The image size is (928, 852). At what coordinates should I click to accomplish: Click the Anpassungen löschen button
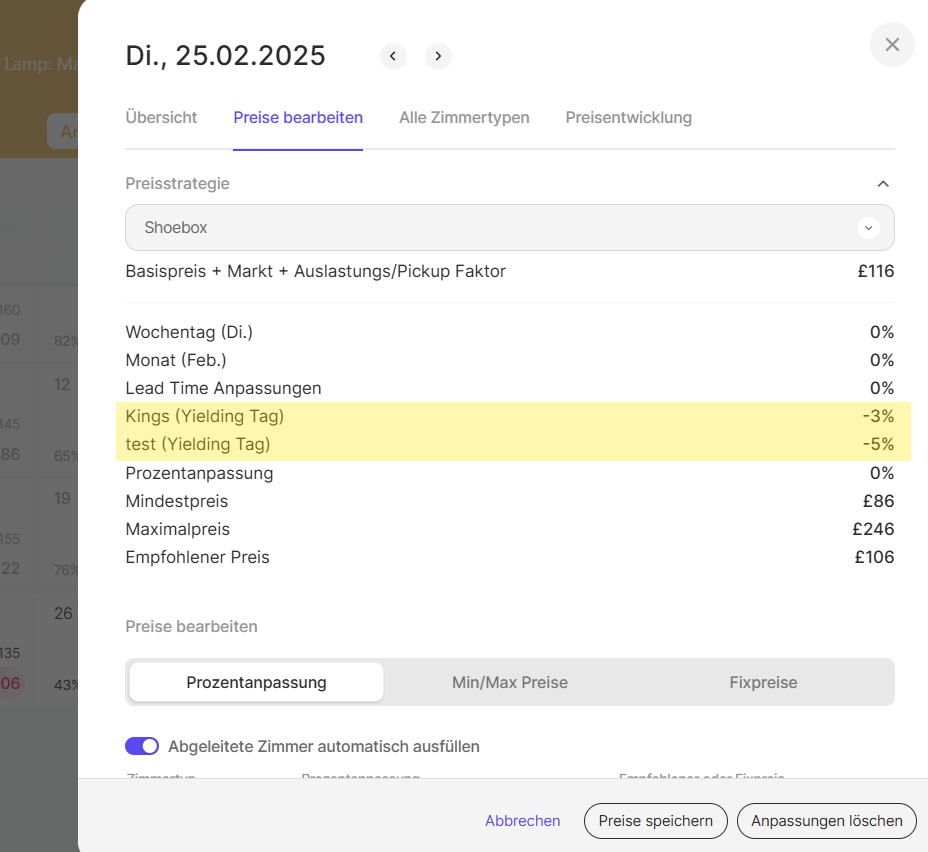point(826,821)
